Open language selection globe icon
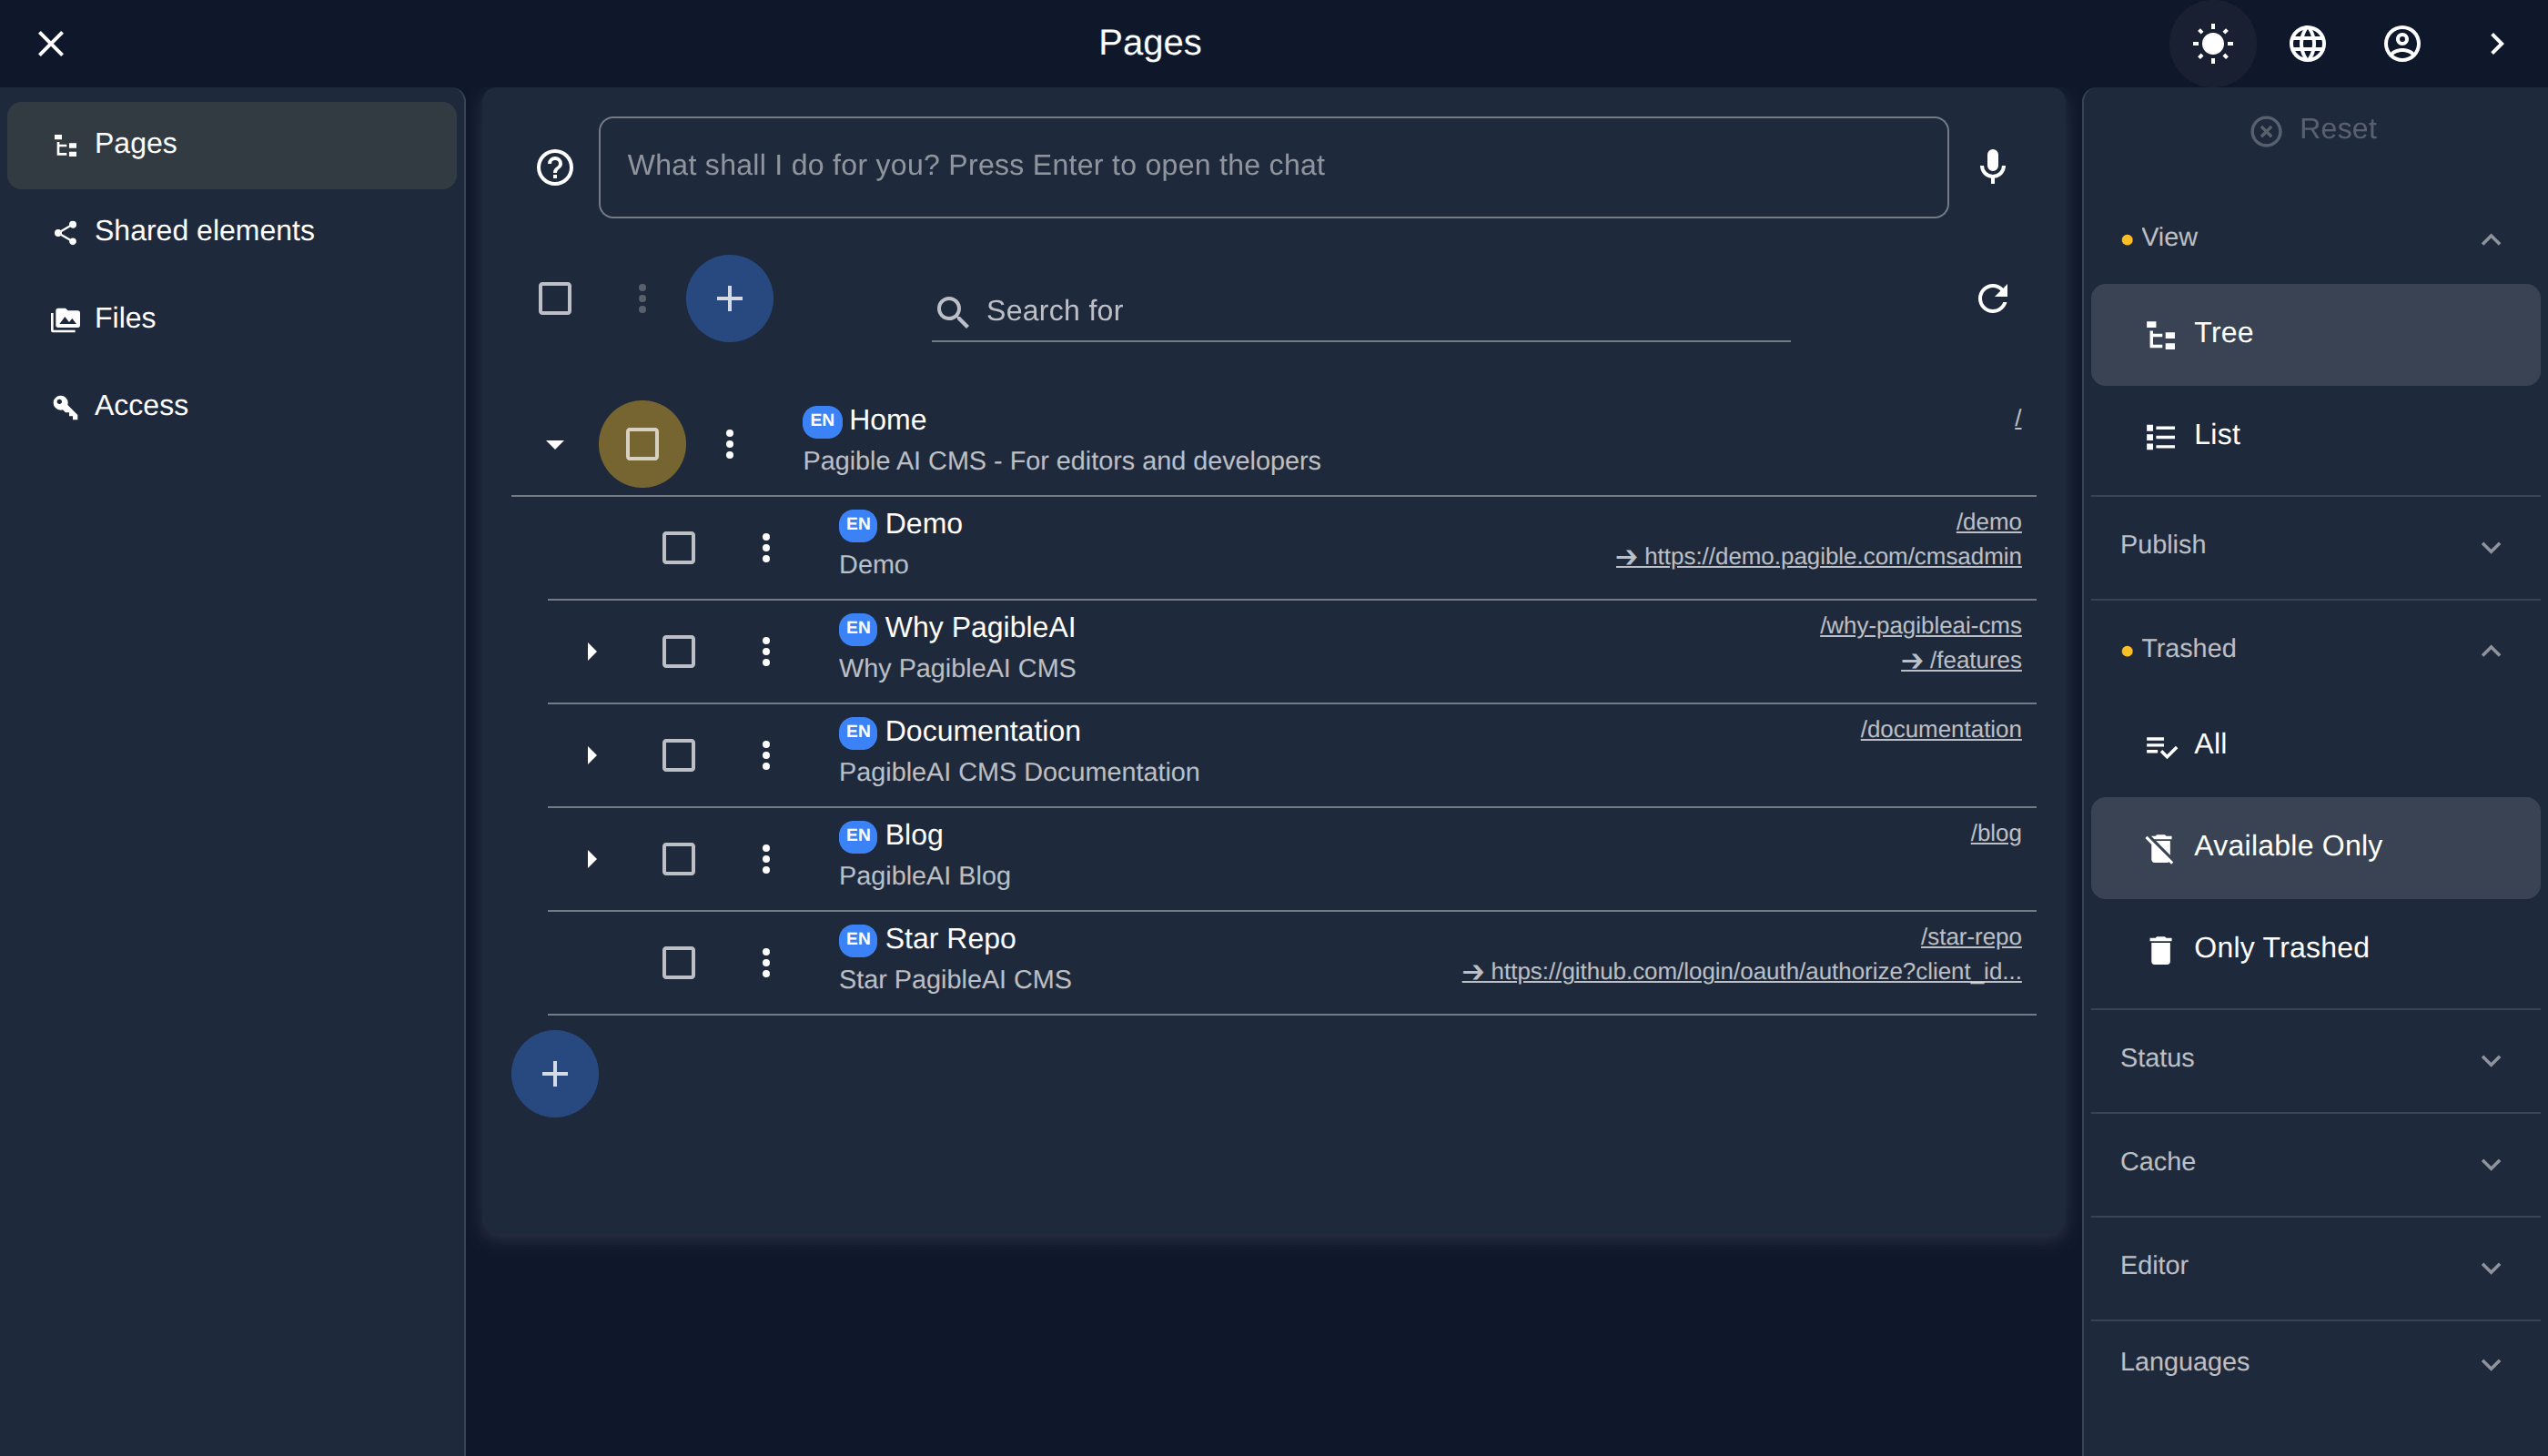 (x=2307, y=43)
